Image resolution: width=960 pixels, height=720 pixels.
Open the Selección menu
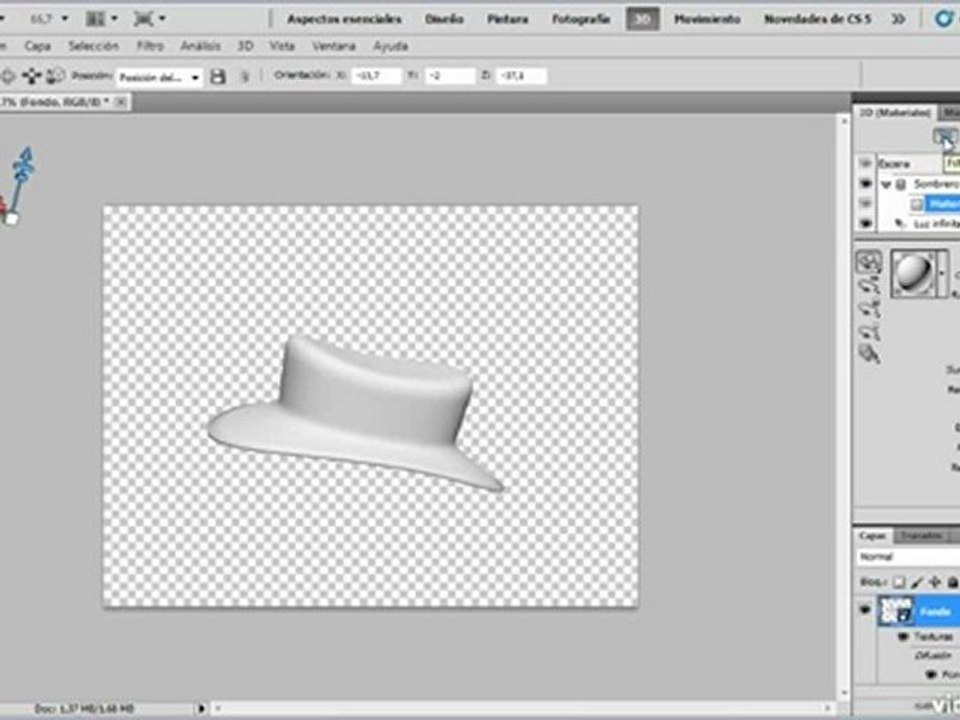point(93,46)
